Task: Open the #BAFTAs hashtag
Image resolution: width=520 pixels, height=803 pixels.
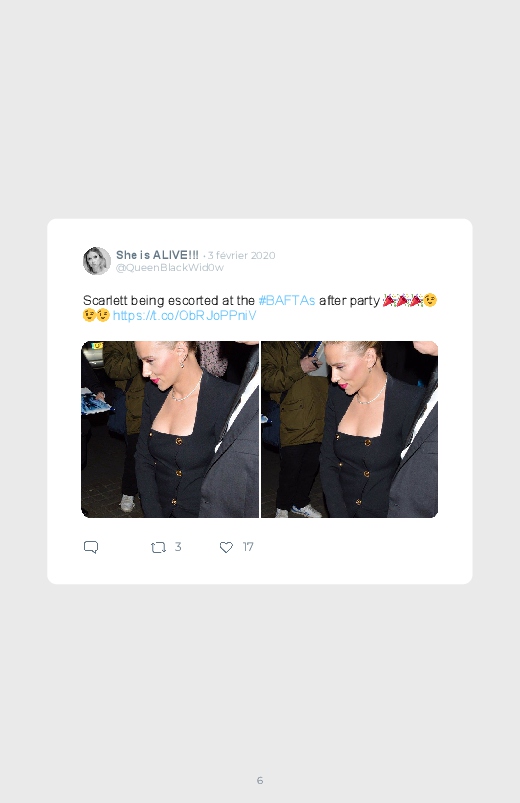Action: point(287,300)
